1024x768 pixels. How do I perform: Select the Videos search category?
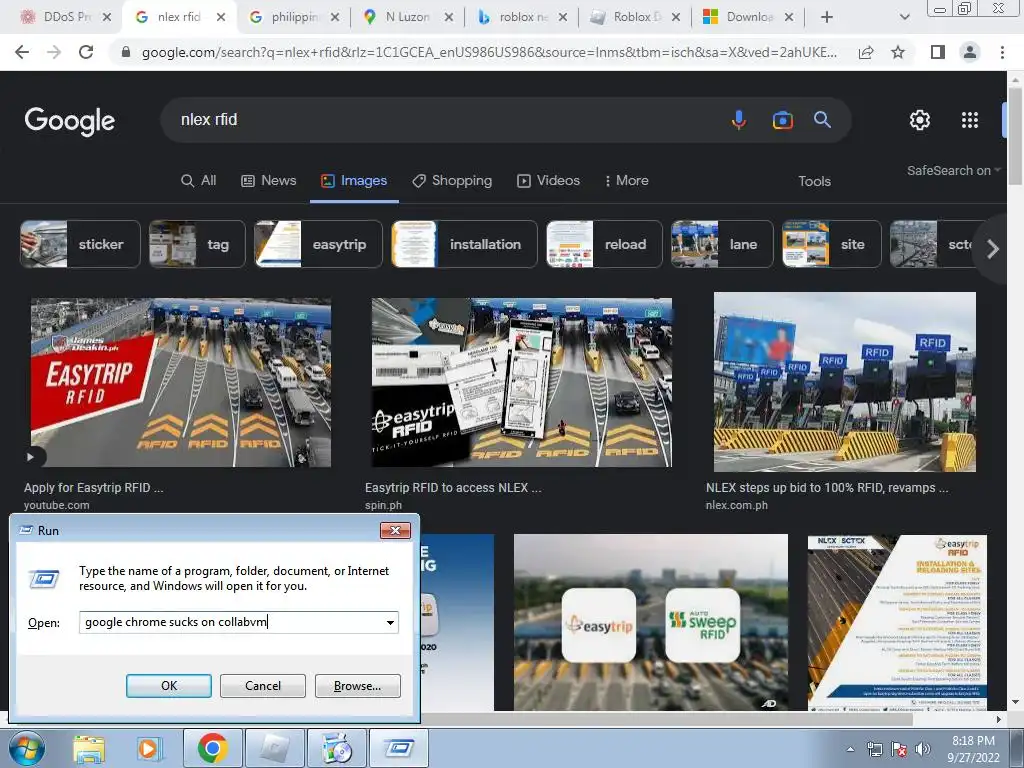coord(548,181)
